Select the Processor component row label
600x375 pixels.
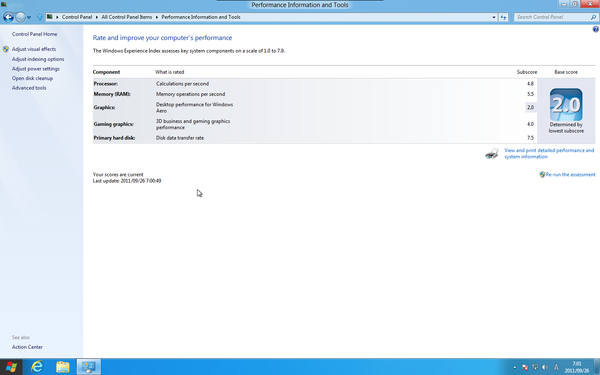(106, 84)
